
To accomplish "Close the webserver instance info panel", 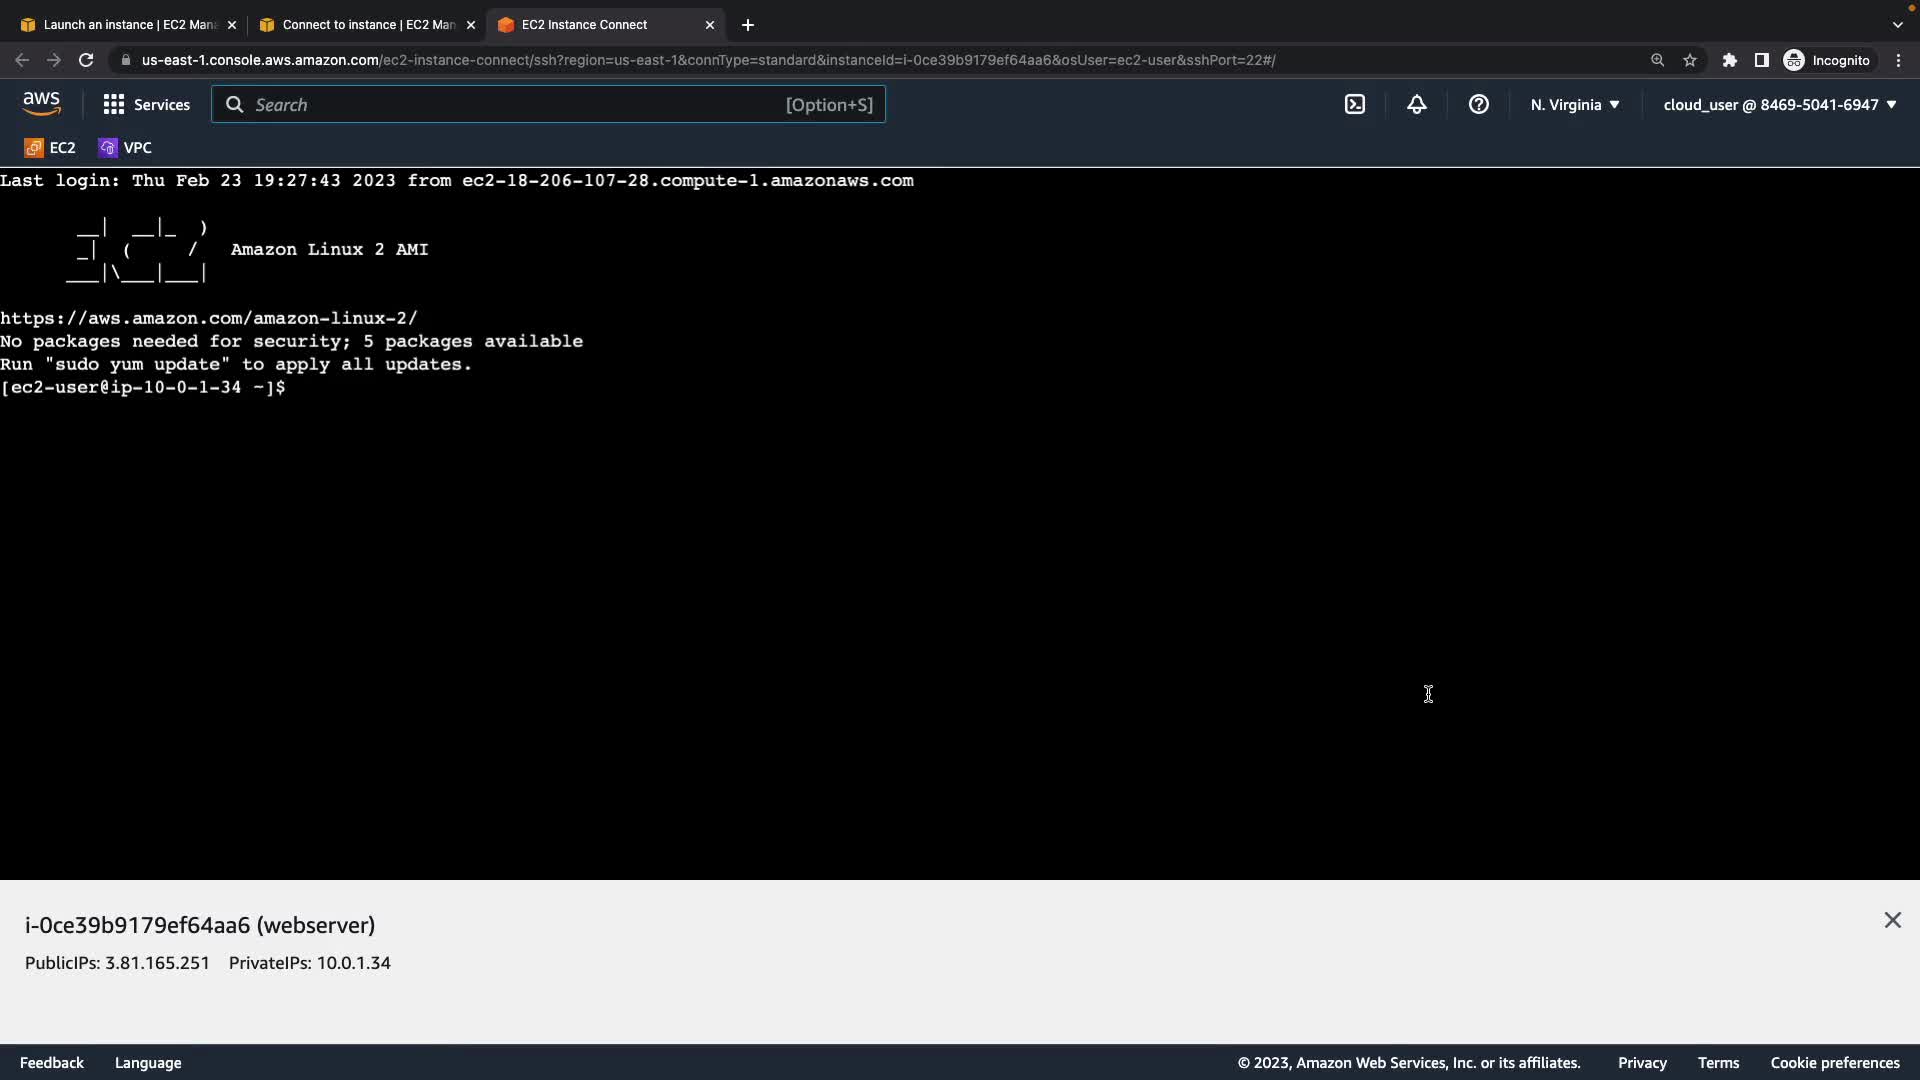I will point(1892,920).
